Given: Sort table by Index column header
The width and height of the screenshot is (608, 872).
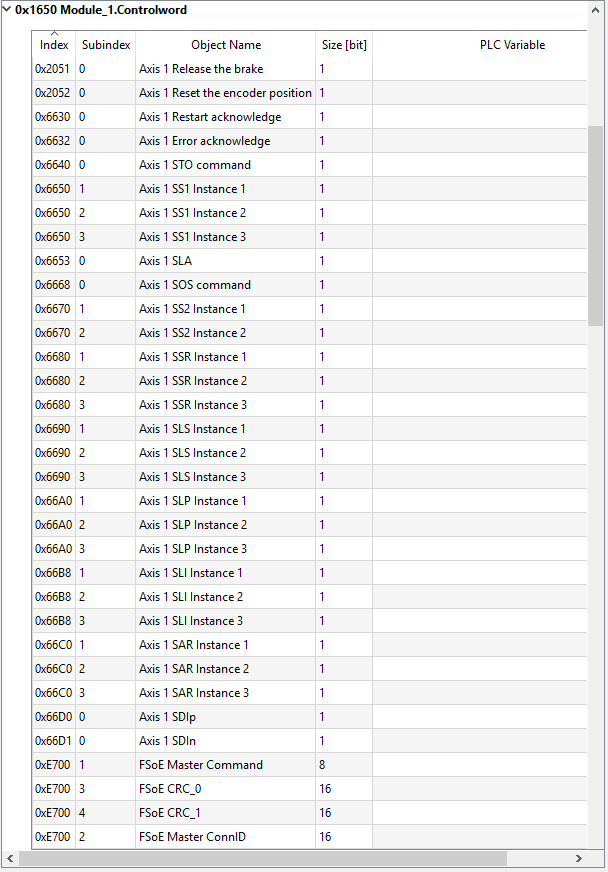Looking at the screenshot, I should click(54, 44).
